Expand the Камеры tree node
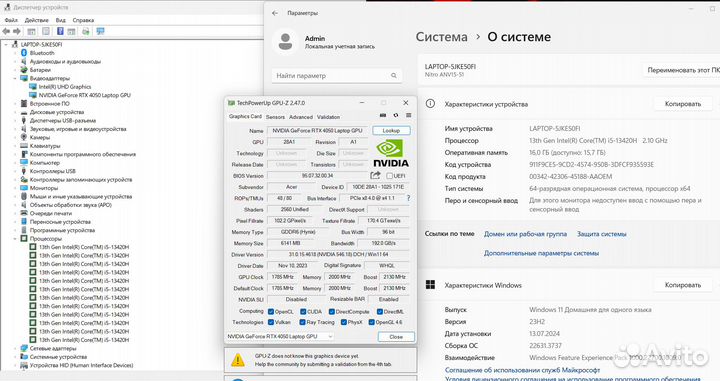The width and height of the screenshot is (720, 381). click(15, 137)
